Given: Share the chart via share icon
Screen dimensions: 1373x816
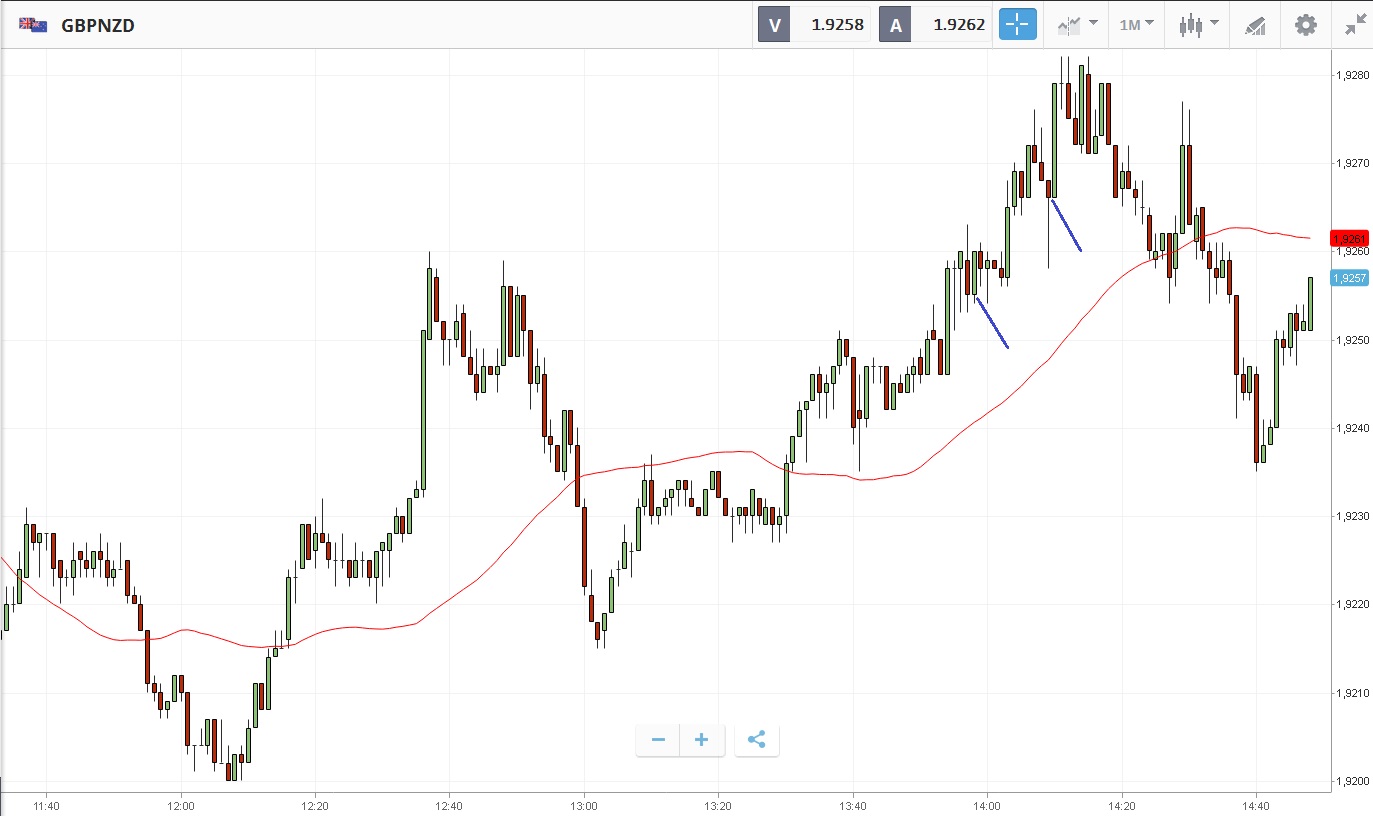Looking at the screenshot, I should point(757,740).
